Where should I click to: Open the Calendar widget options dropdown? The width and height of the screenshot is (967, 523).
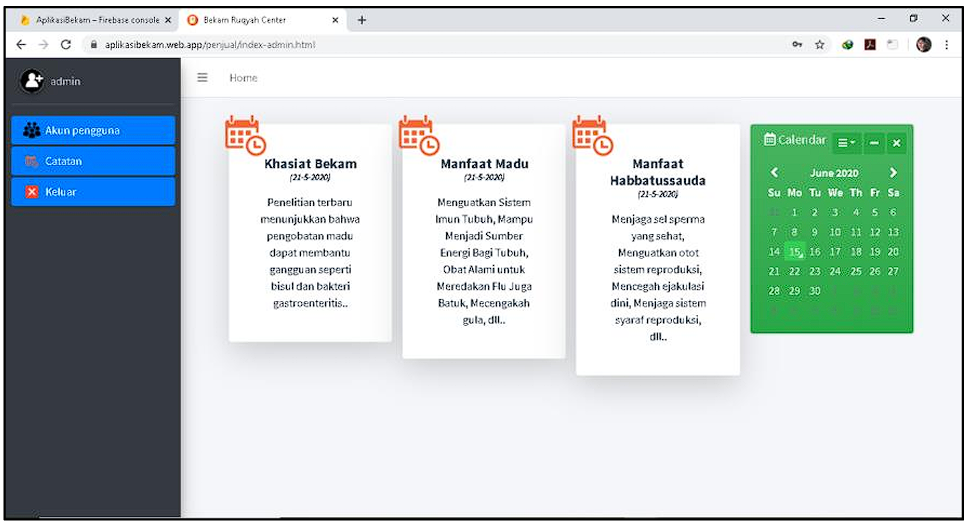point(847,143)
